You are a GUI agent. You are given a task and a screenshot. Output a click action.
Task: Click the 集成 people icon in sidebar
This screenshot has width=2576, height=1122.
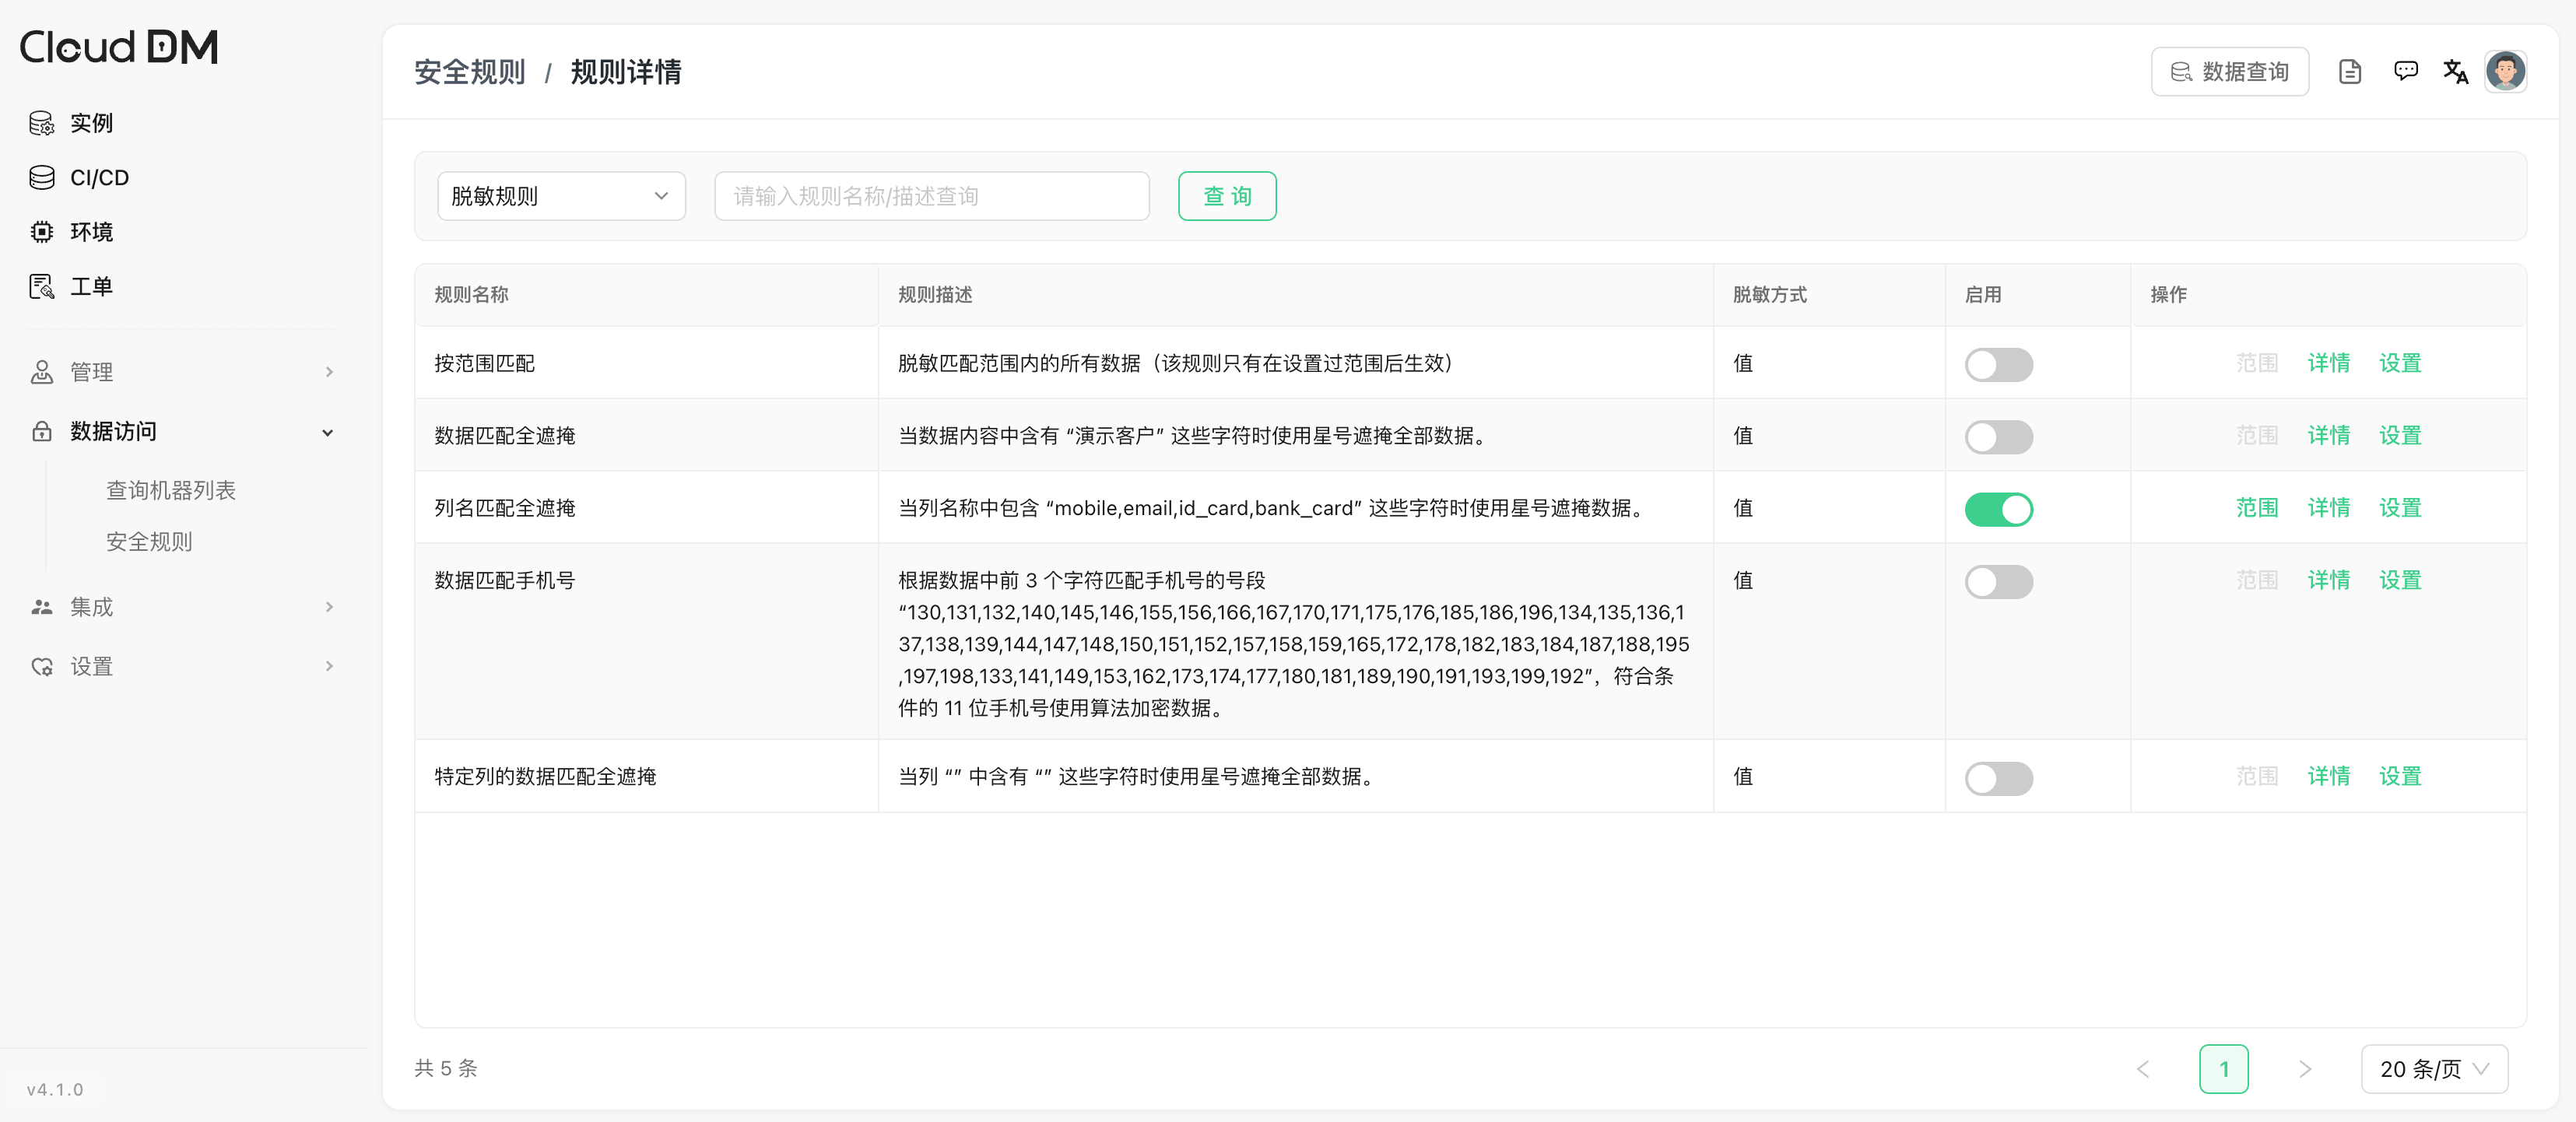pos(41,607)
